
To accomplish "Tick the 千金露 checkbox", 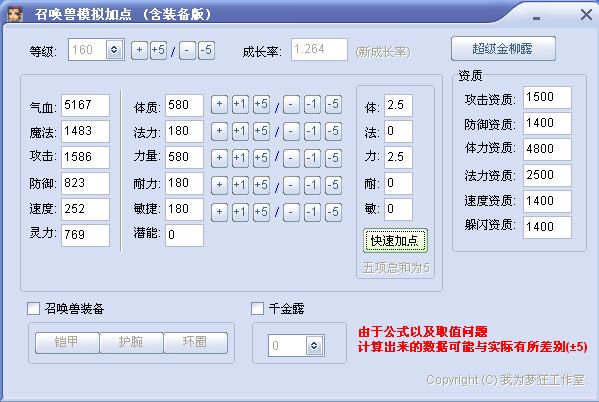I will (x=257, y=308).
